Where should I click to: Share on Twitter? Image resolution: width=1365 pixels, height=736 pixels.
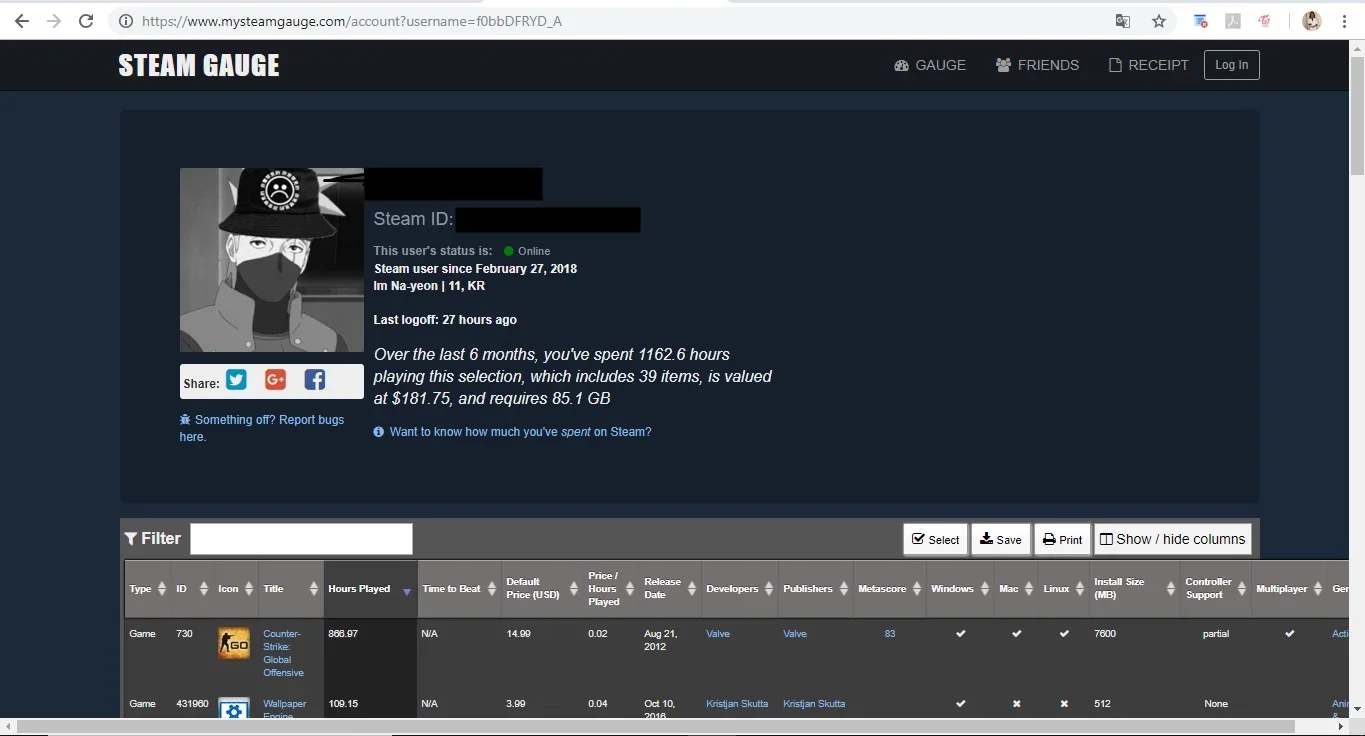click(x=236, y=380)
